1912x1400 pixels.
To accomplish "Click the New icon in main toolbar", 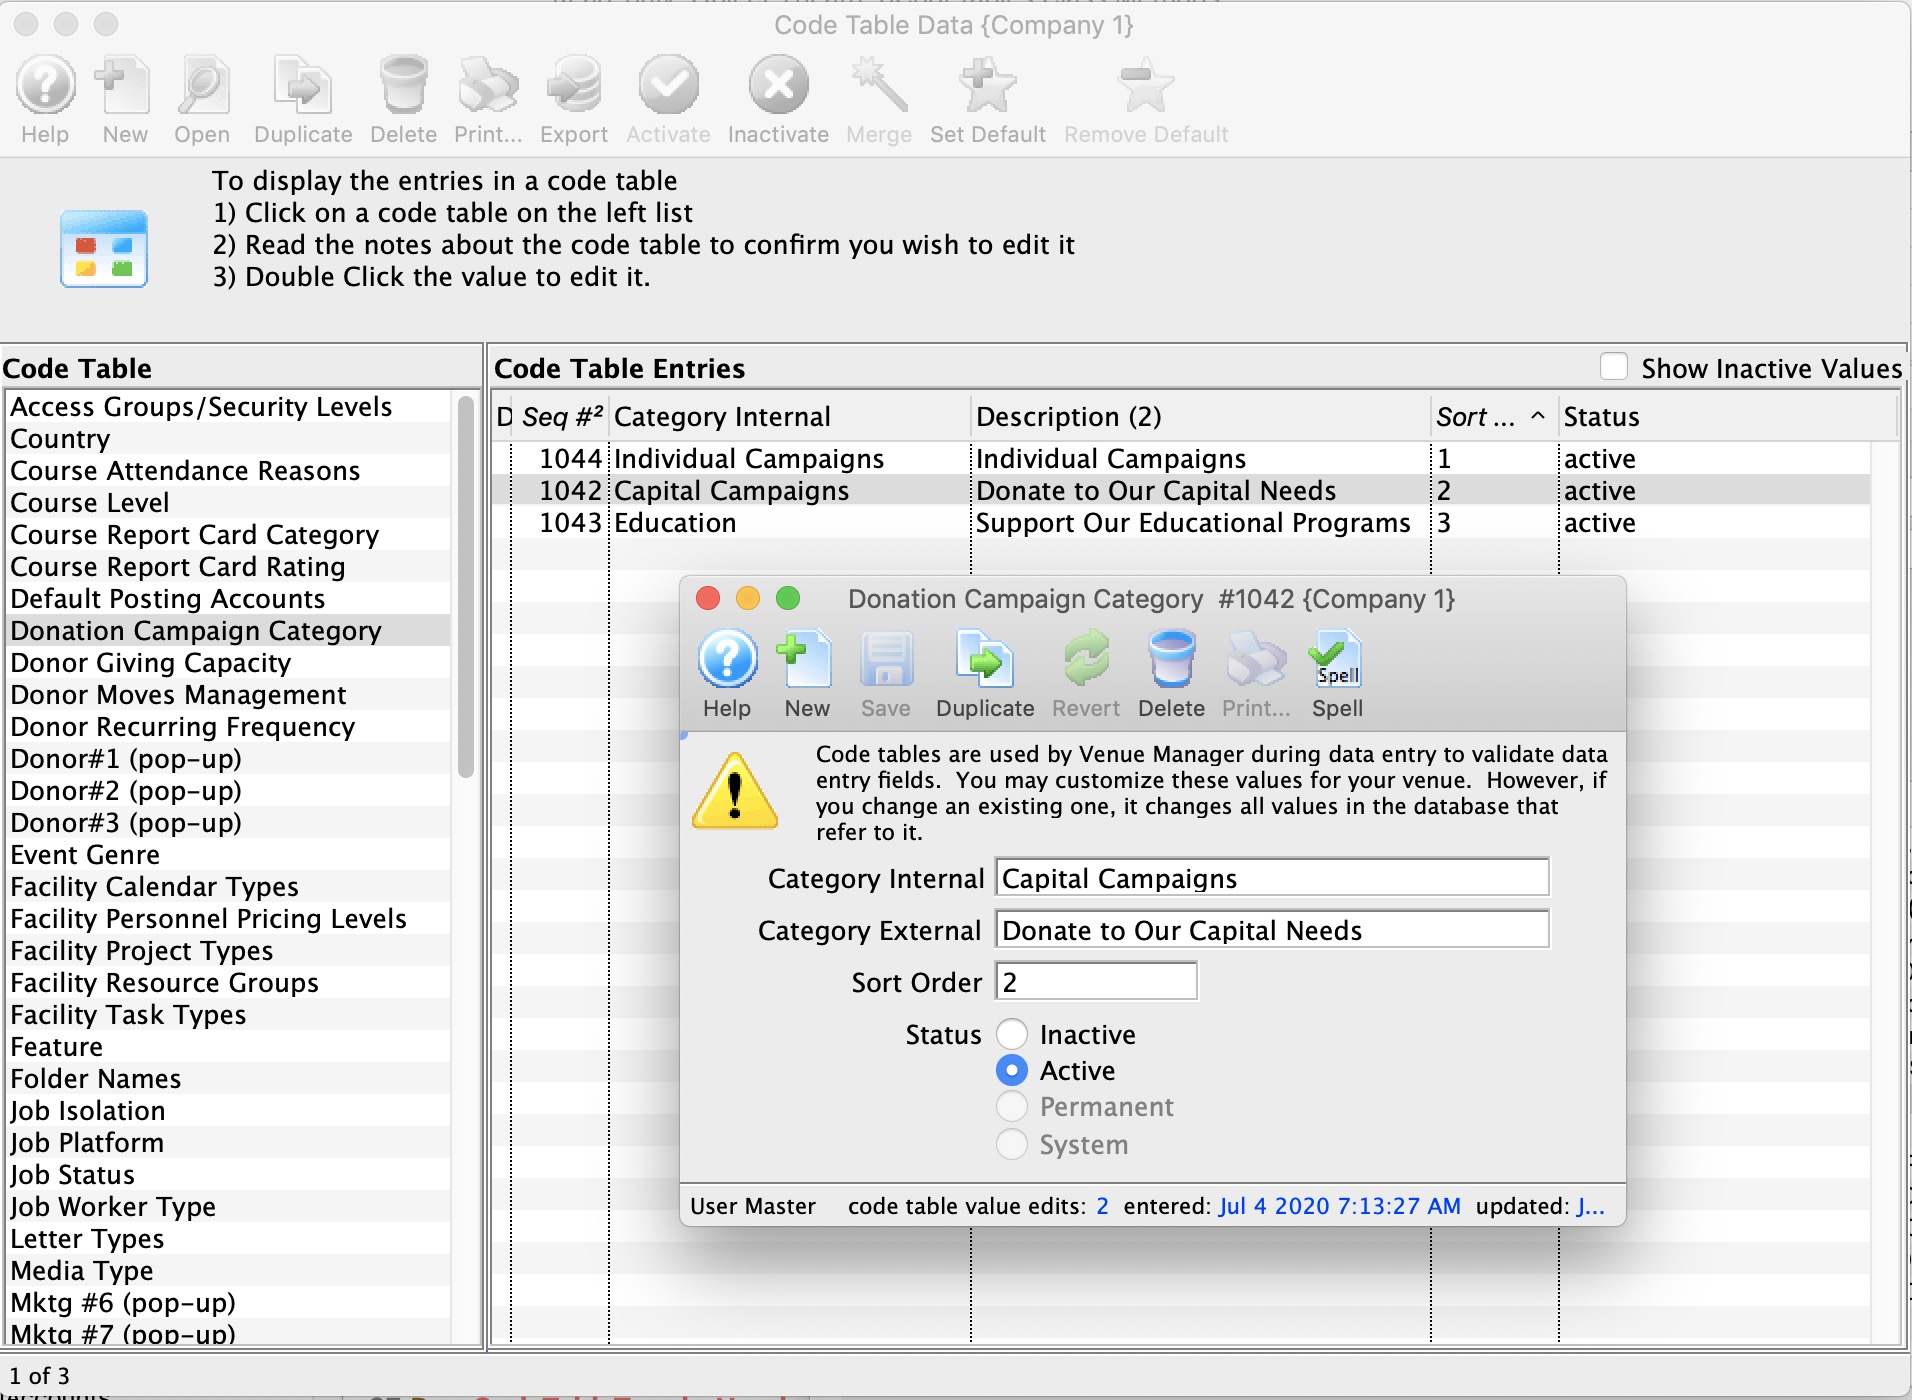I will (x=124, y=86).
